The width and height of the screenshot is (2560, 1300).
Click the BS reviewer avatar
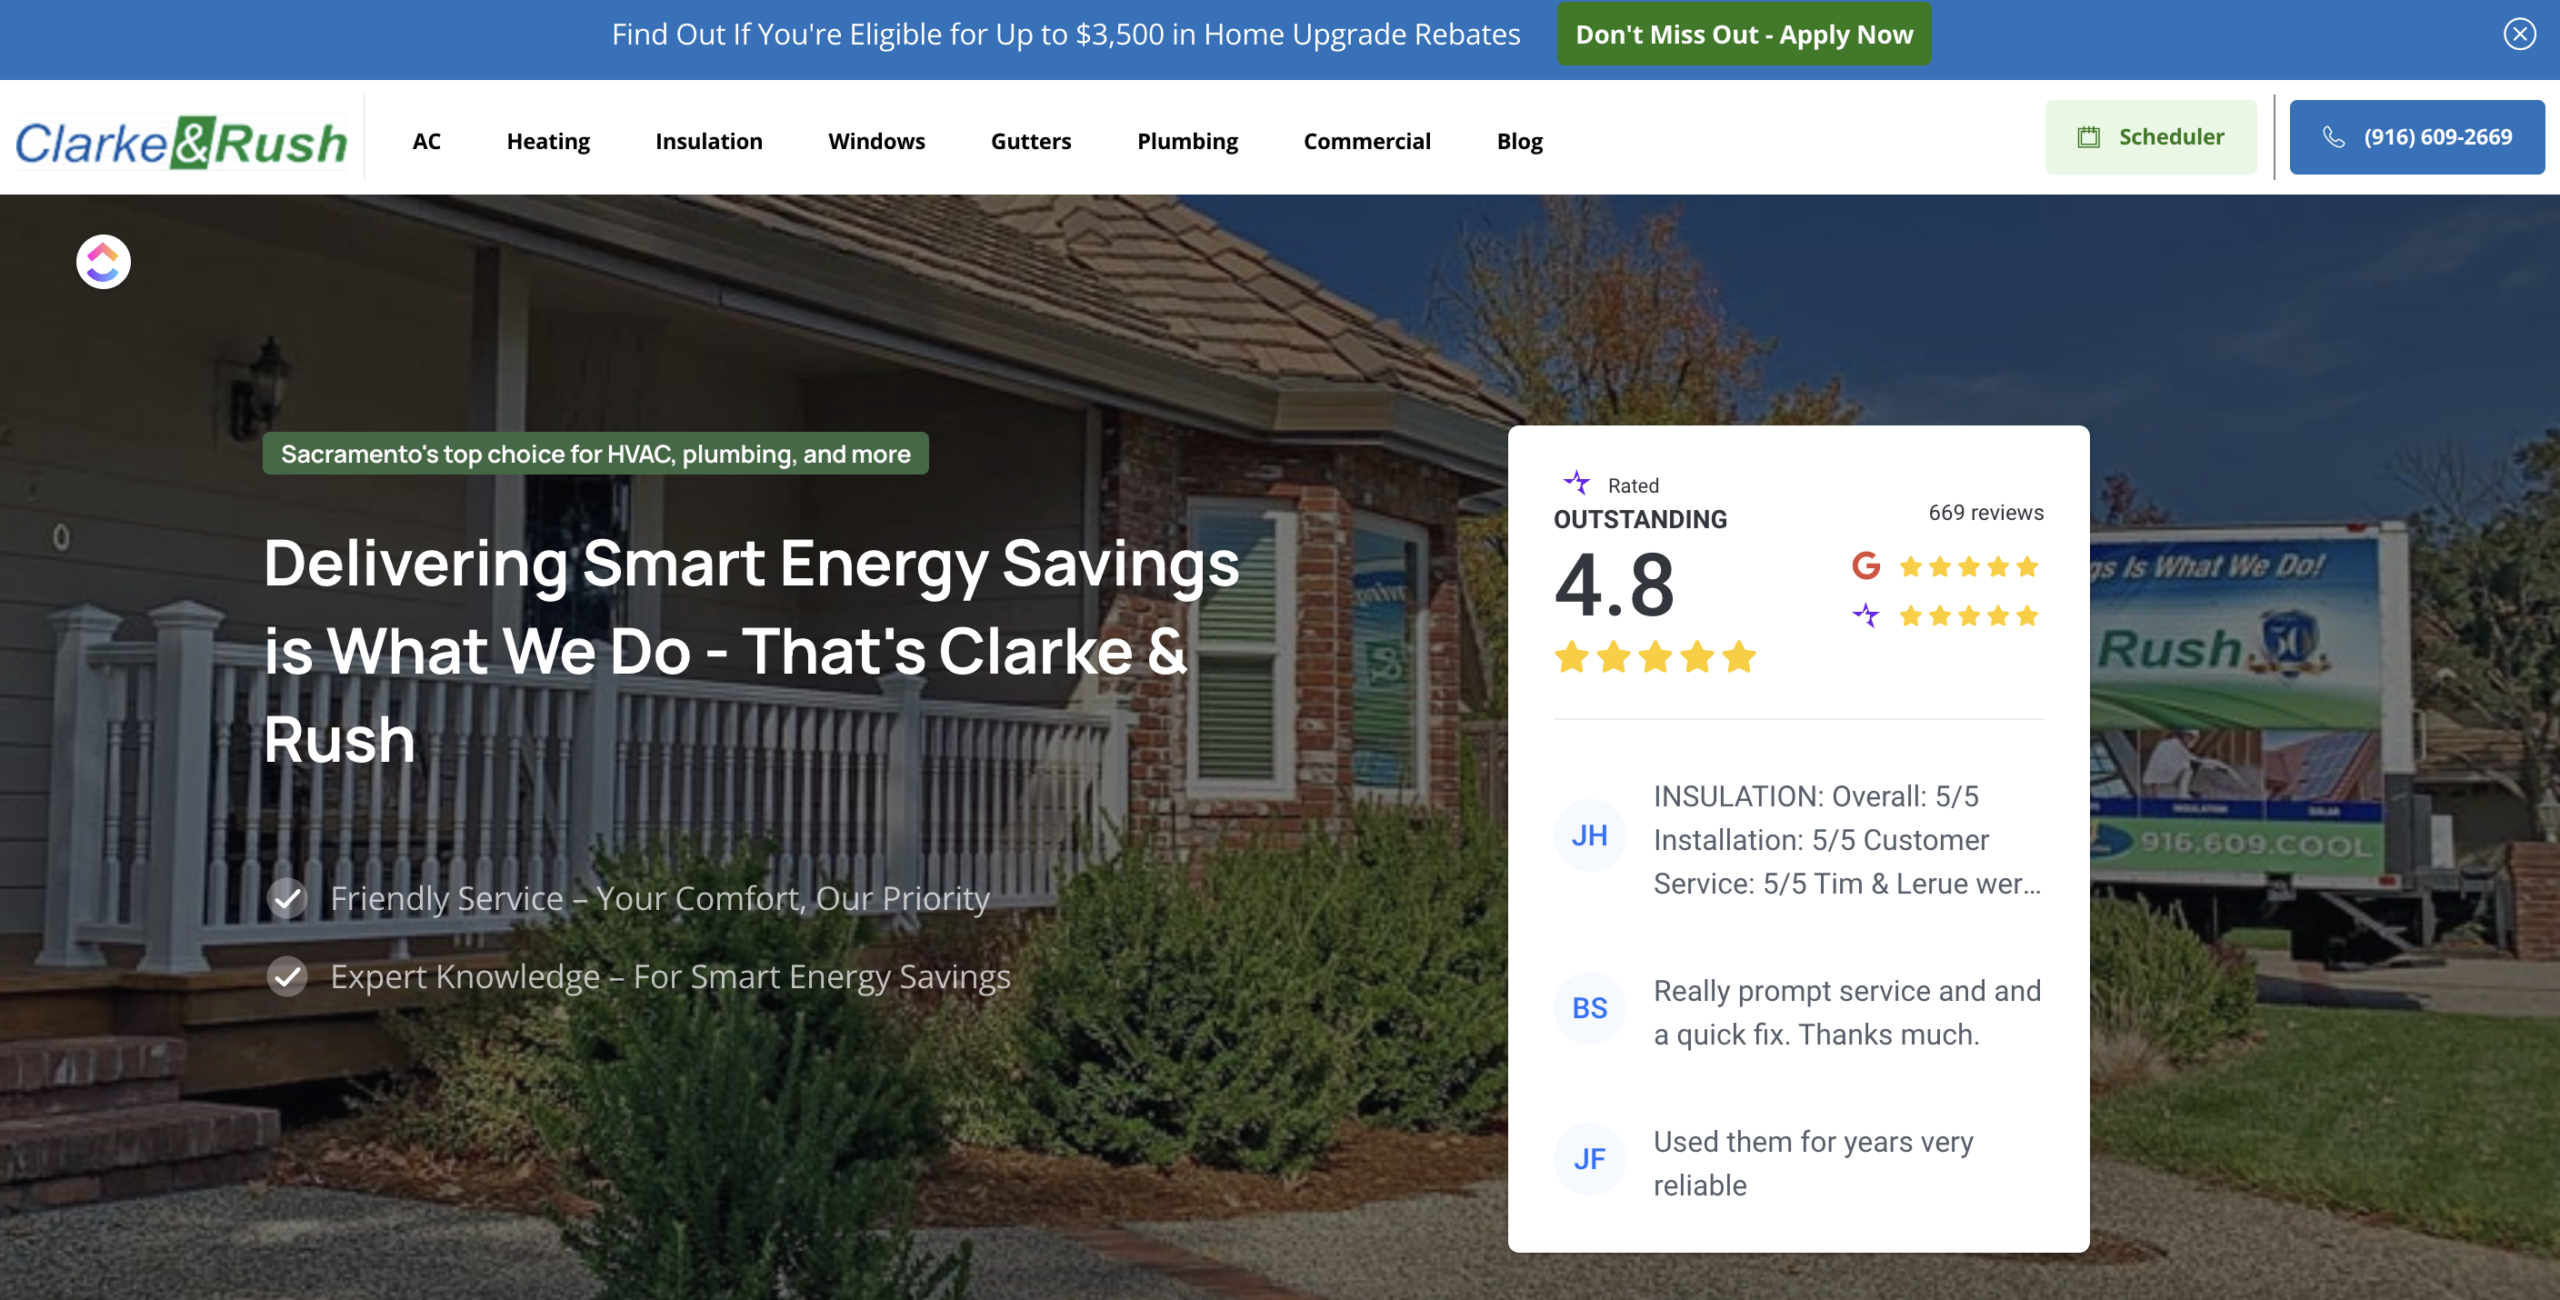click(x=1589, y=1008)
